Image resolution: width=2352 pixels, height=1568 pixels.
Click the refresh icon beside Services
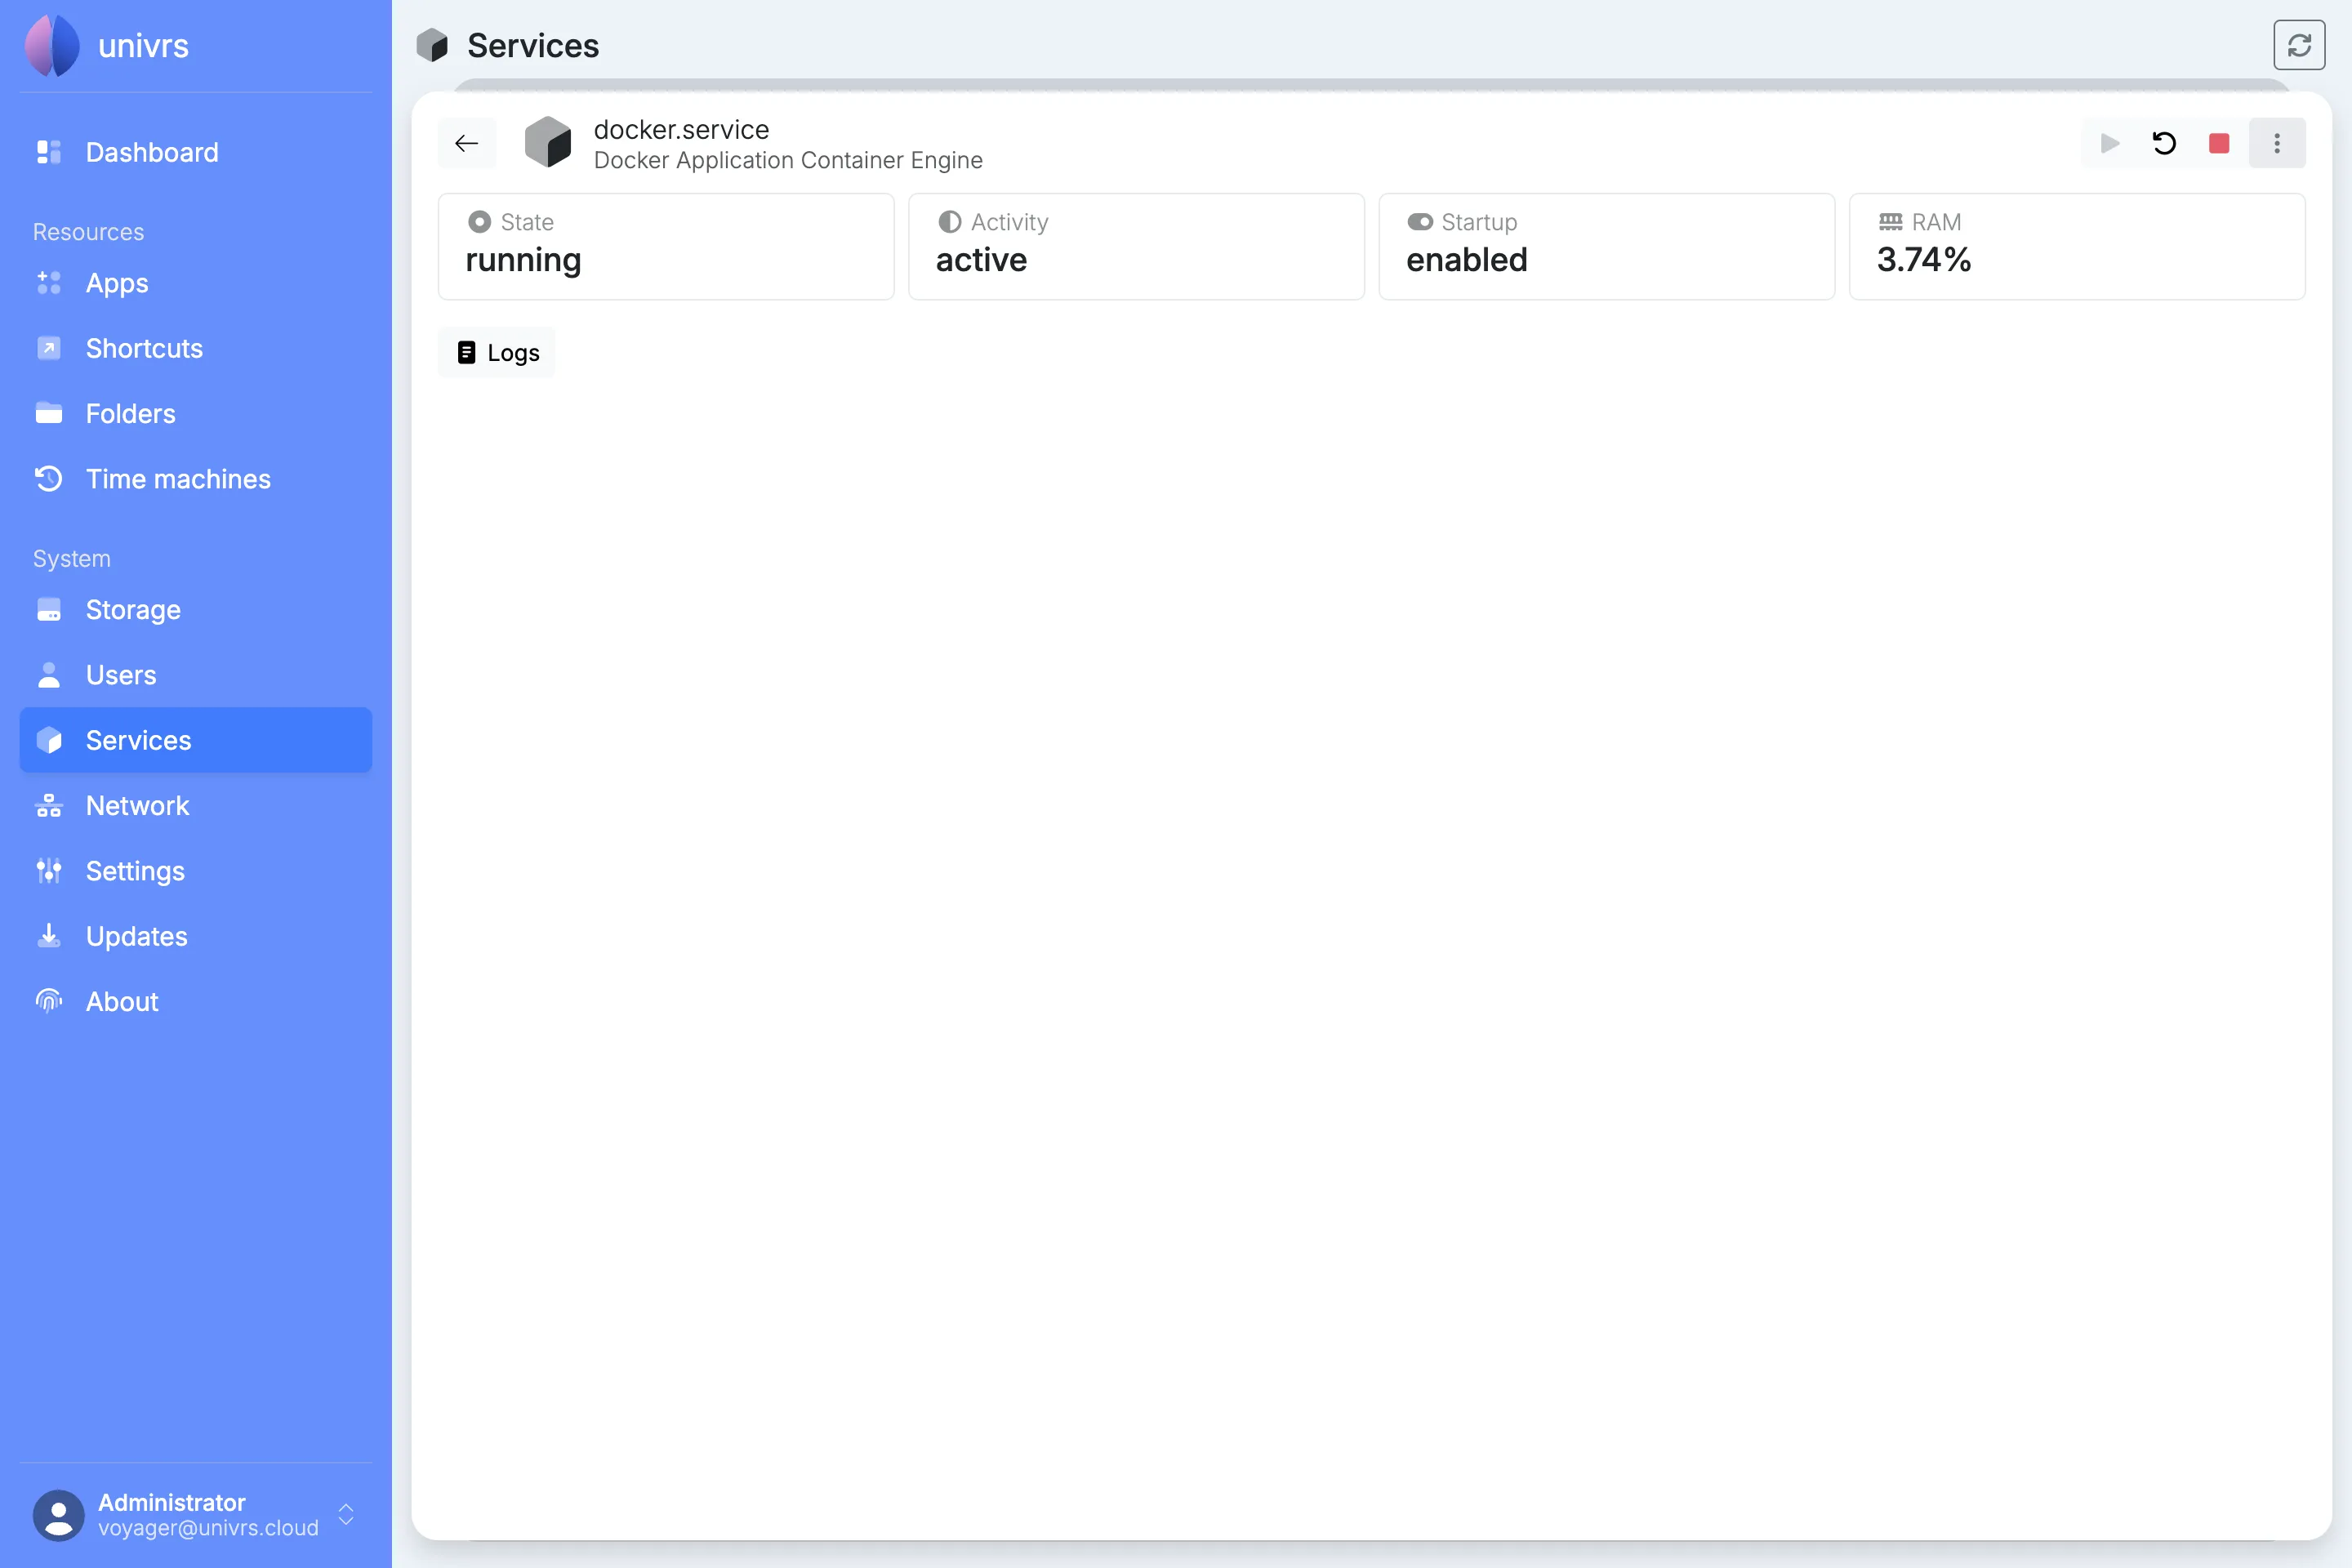[x=2299, y=45]
